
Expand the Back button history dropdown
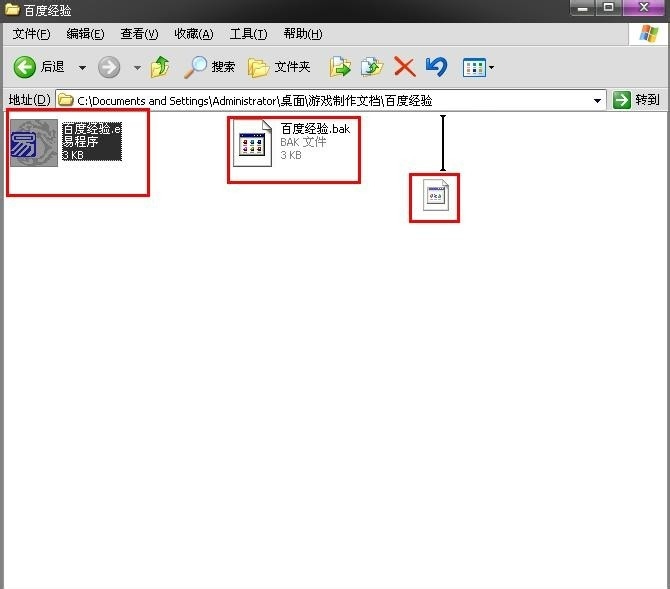[82, 67]
